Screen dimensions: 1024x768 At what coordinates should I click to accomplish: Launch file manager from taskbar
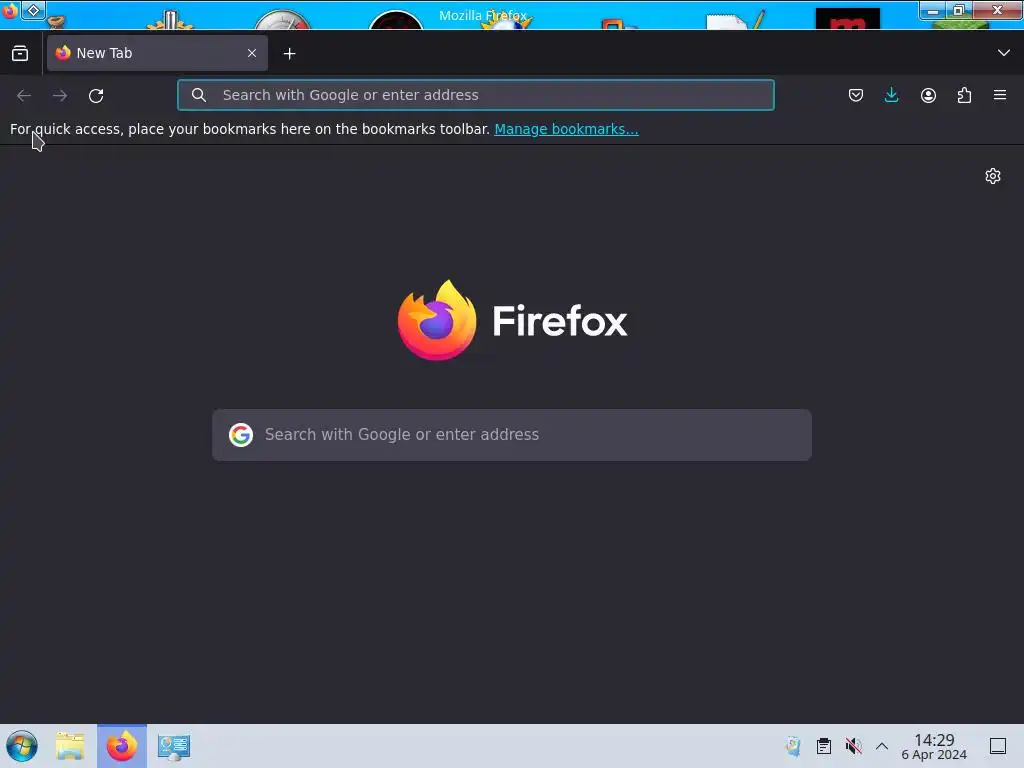(70, 746)
